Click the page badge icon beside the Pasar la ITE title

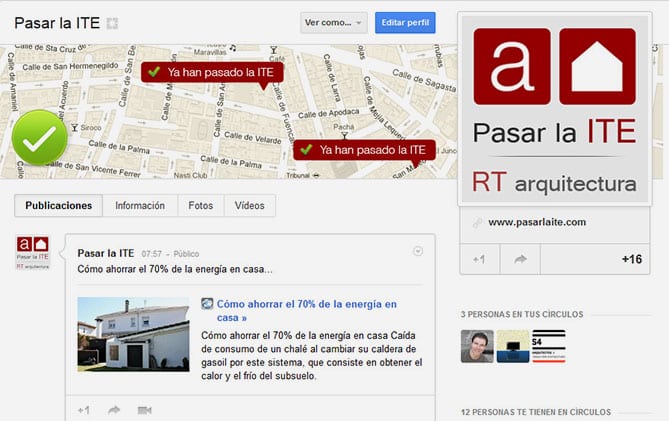coord(112,24)
